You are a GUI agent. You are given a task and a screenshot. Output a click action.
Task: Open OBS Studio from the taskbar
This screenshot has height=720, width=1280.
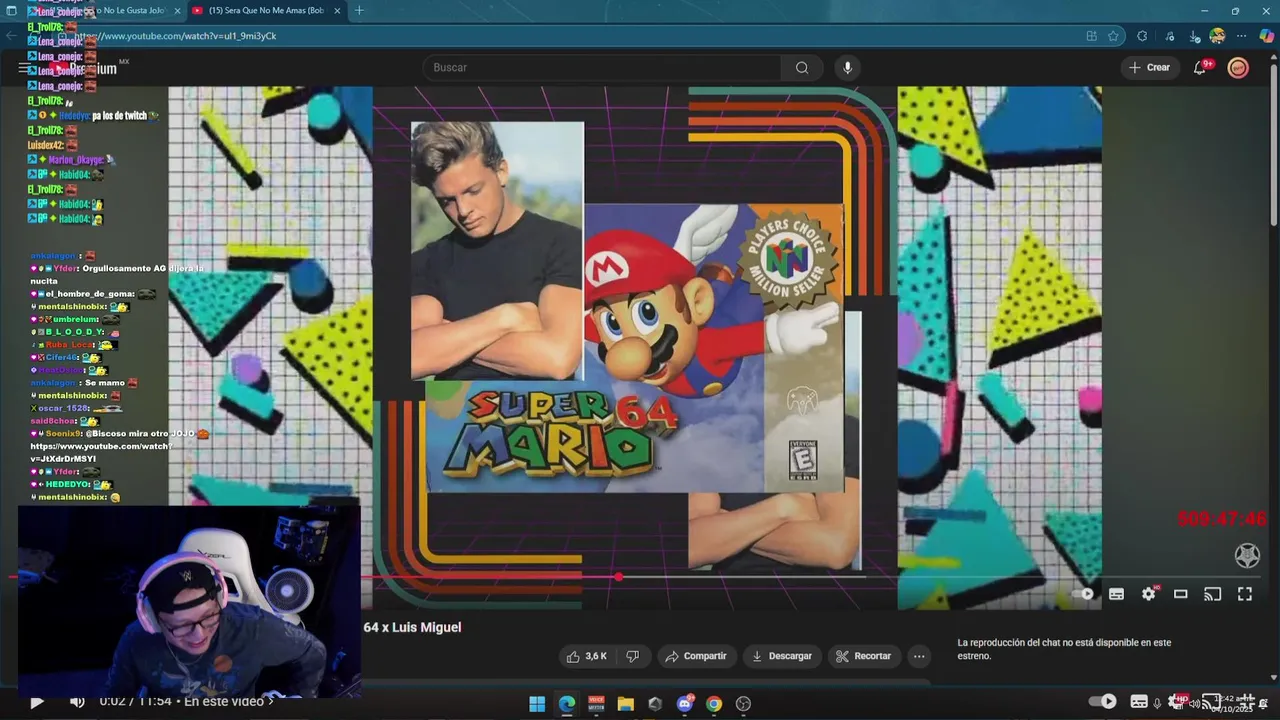(743, 704)
